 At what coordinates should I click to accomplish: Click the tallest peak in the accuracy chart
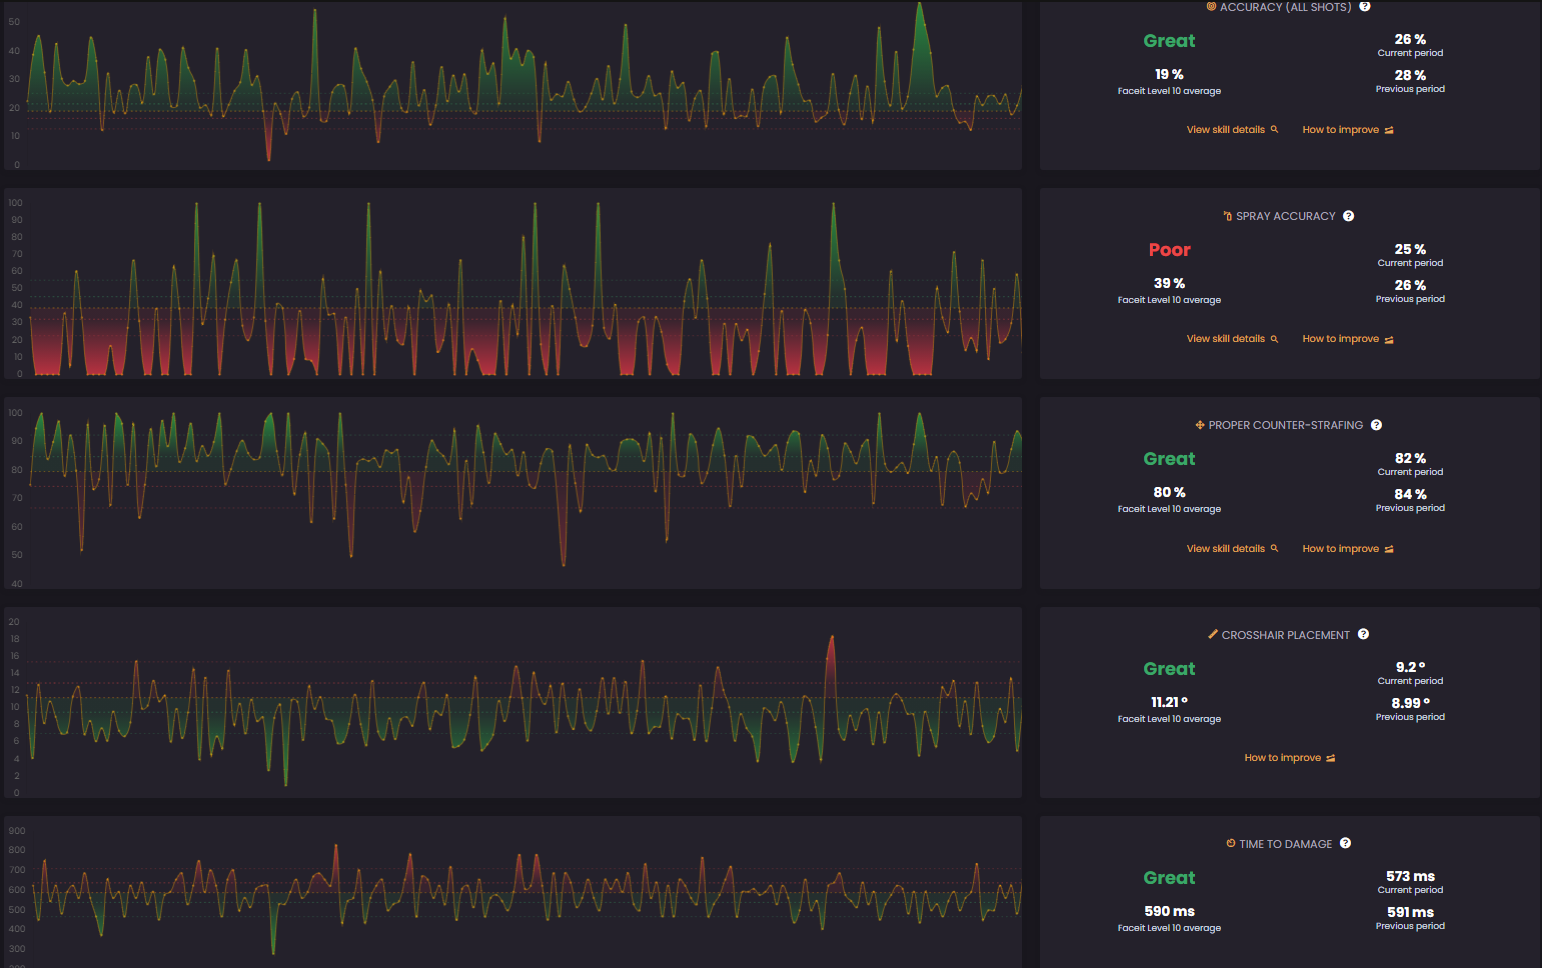pyautogui.click(x=920, y=5)
